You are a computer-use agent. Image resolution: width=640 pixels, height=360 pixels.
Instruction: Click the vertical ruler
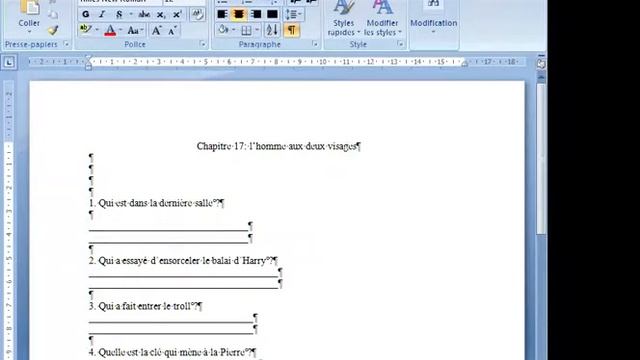coord(9,220)
